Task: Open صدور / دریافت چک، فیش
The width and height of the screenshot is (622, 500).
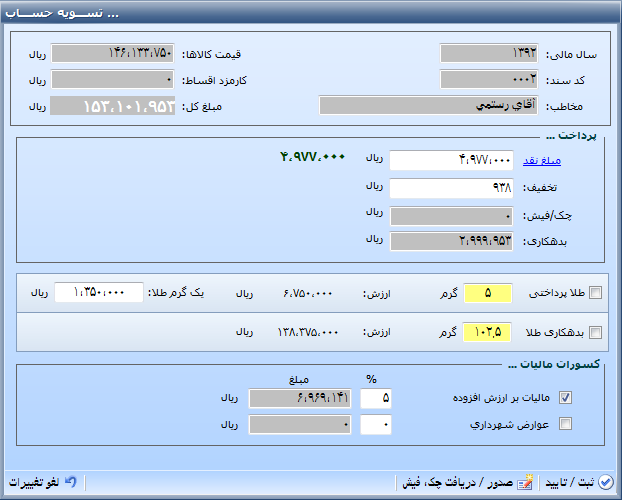Action: click(467, 482)
